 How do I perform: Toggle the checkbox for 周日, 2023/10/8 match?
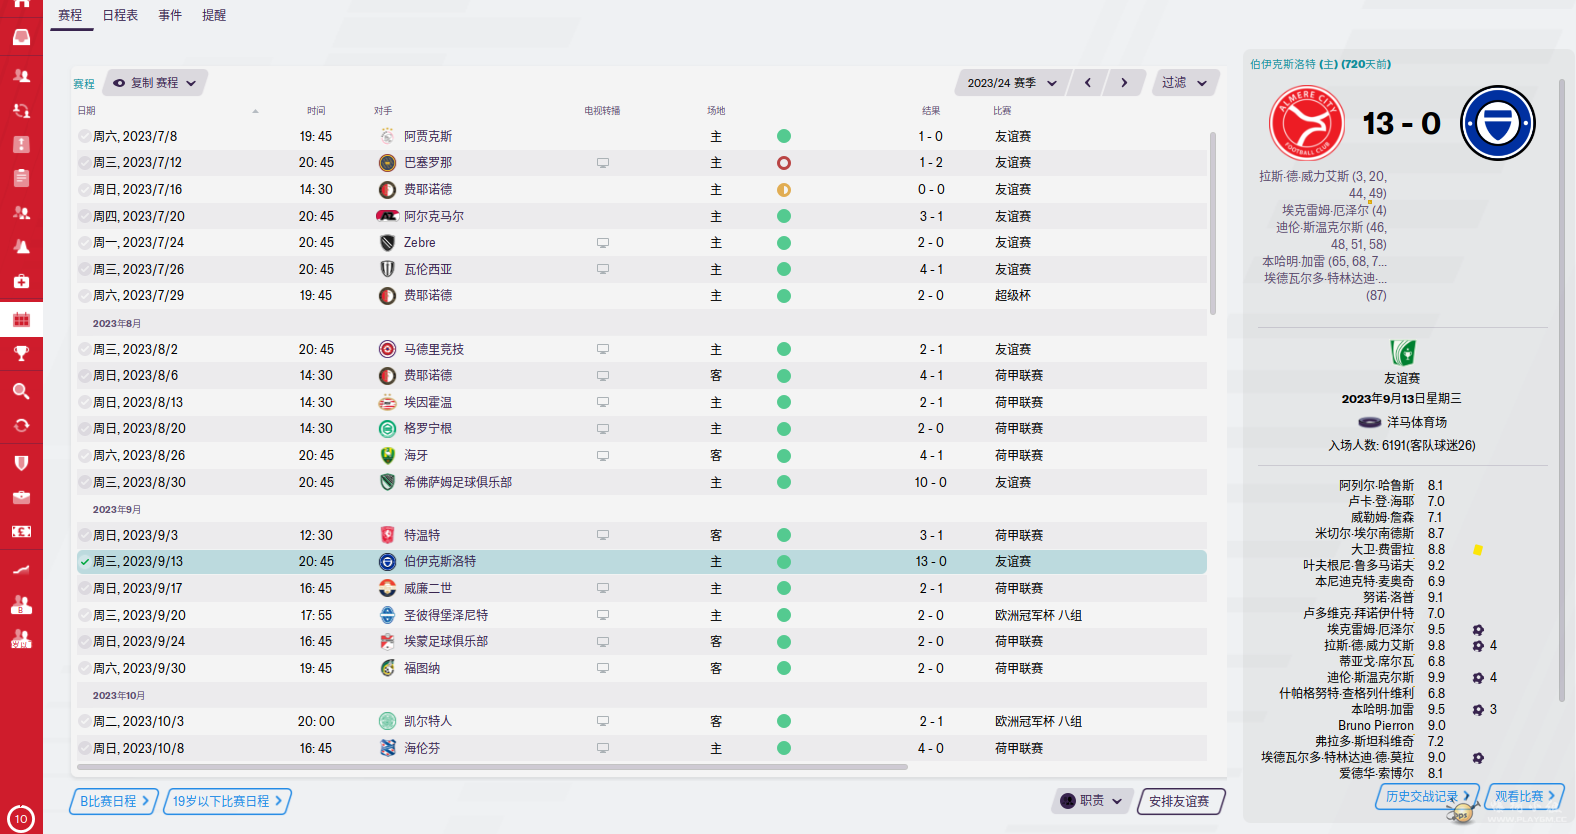[84, 748]
